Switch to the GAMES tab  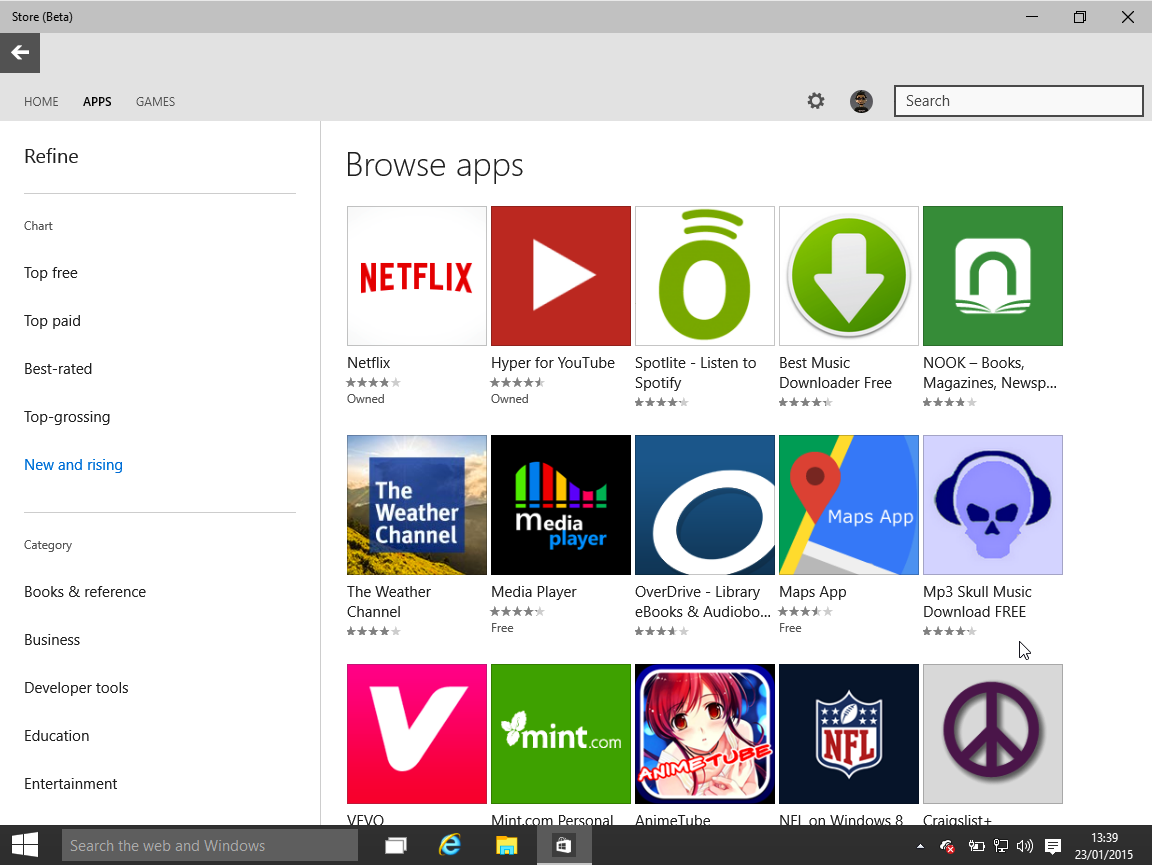coord(155,101)
